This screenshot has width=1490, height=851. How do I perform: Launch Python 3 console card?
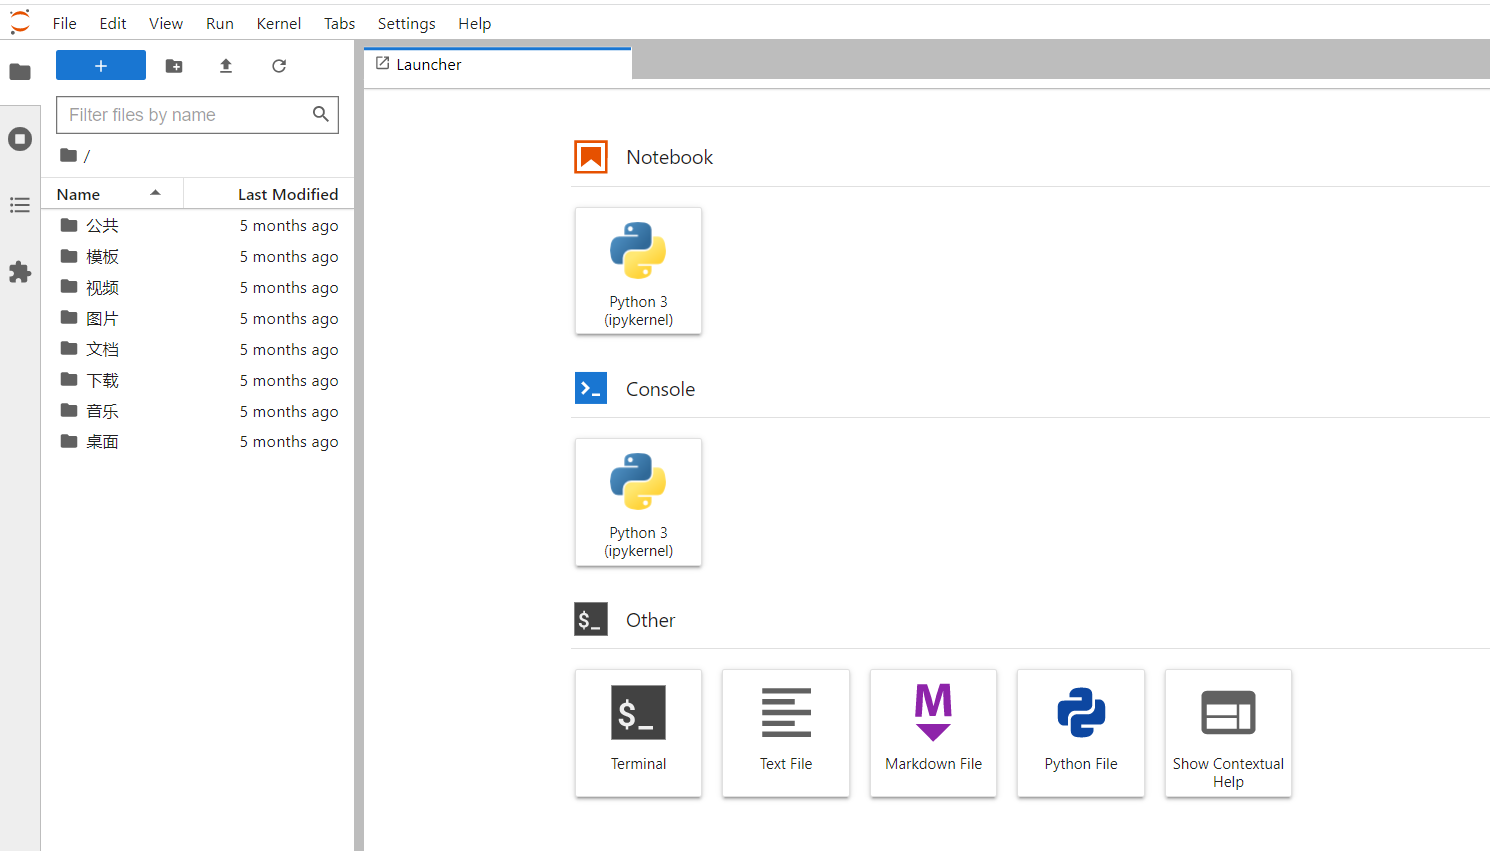point(639,502)
